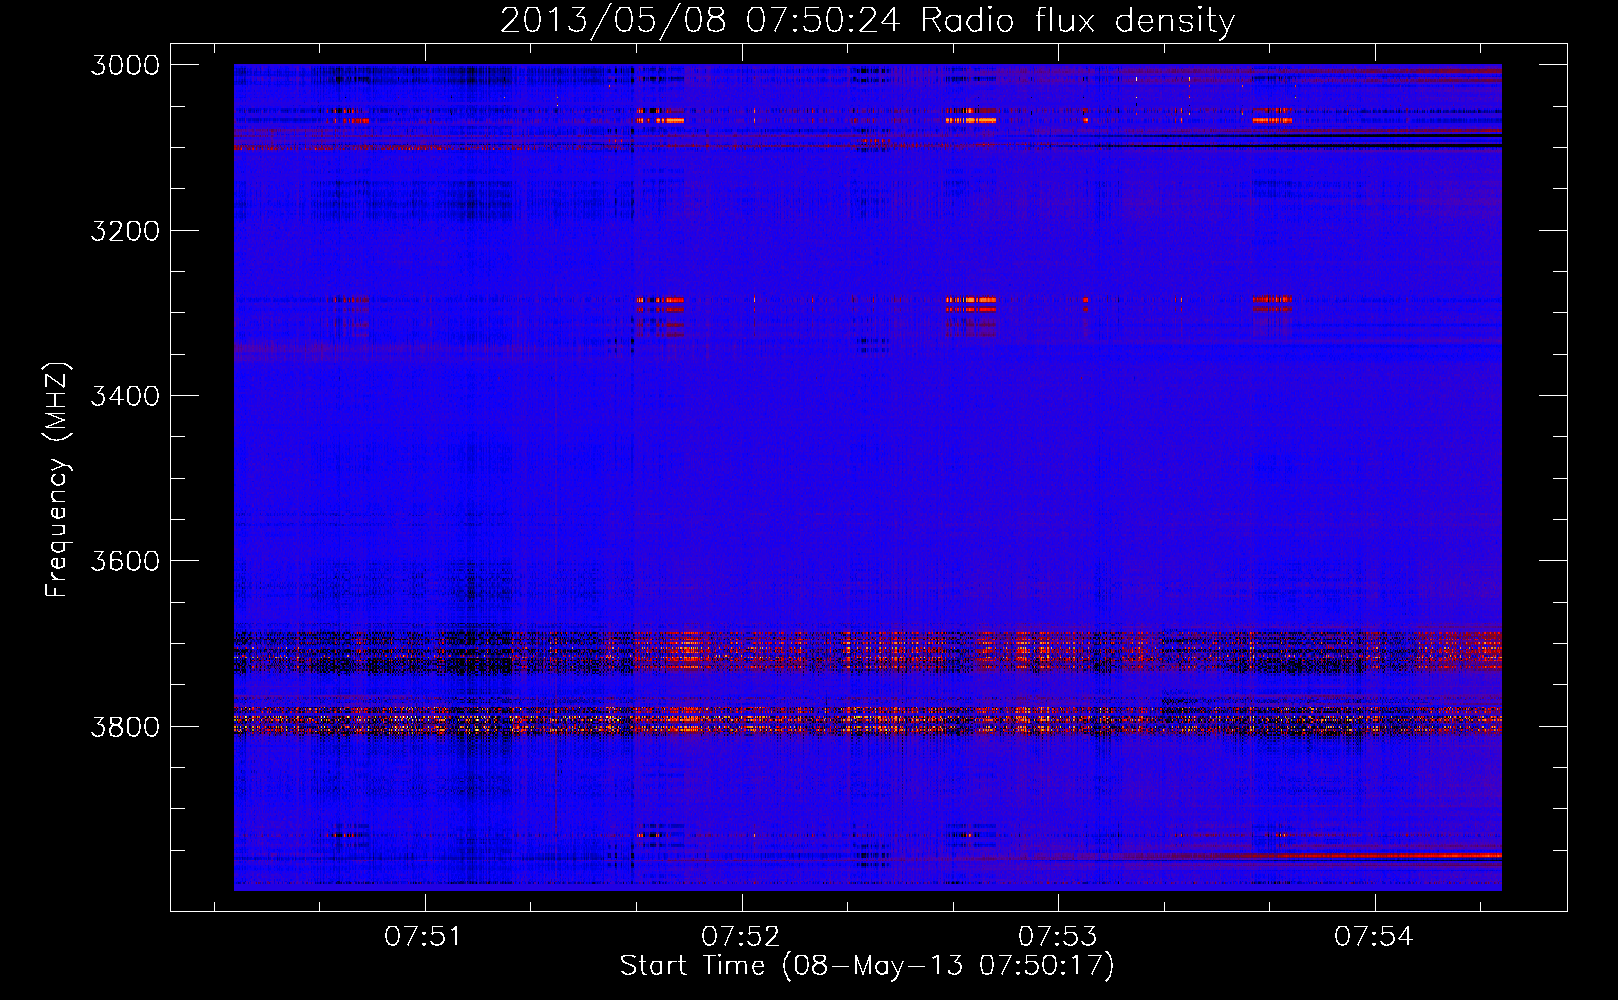Viewport: 1618px width, 1000px height.
Task: Click the 07:52 time tick label
Action: click(741, 937)
